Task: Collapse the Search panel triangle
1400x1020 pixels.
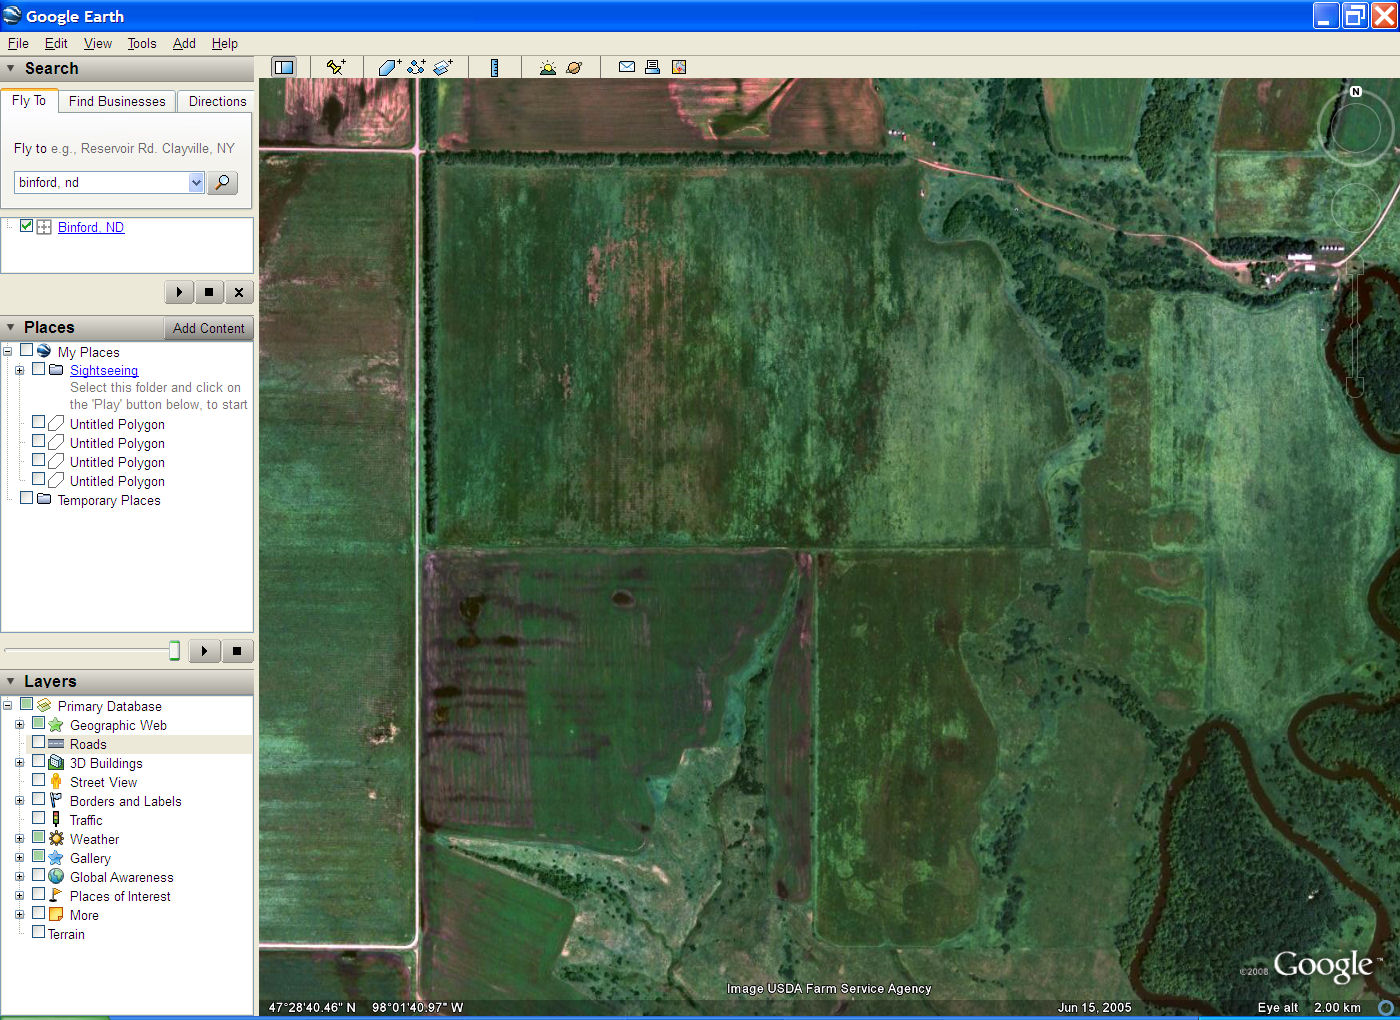Action: [10, 68]
